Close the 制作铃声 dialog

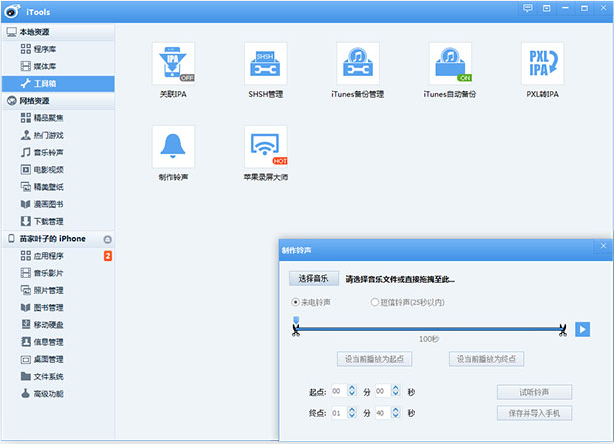[x=603, y=246]
